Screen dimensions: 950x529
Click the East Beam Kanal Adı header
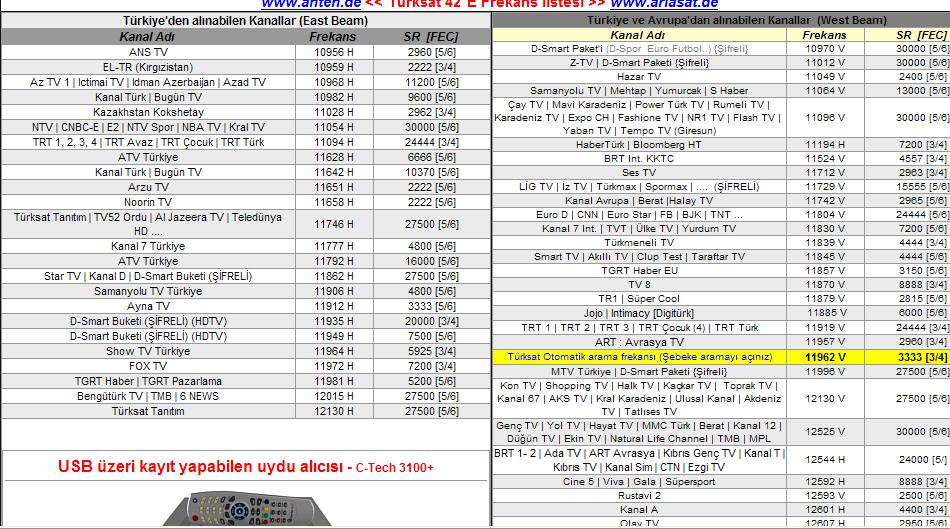[148, 37]
